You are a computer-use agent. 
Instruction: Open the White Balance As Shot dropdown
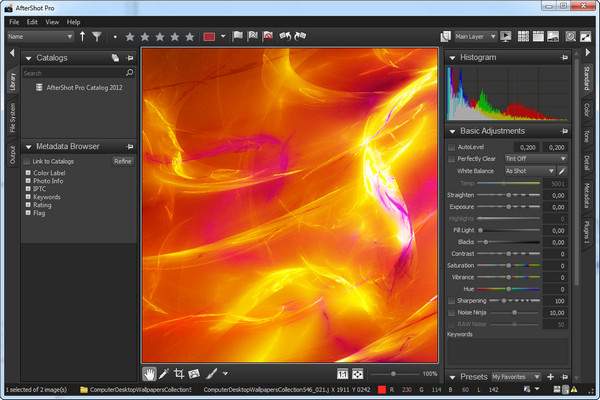click(529, 171)
